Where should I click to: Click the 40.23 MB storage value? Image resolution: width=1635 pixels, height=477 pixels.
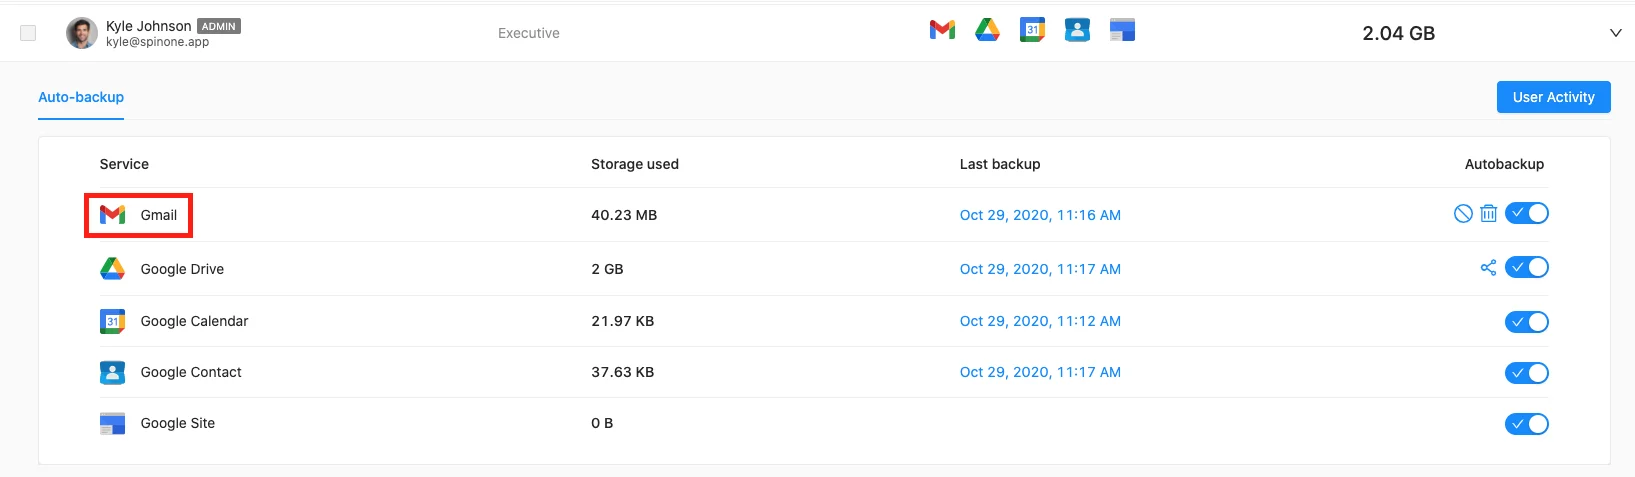pos(624,215)
